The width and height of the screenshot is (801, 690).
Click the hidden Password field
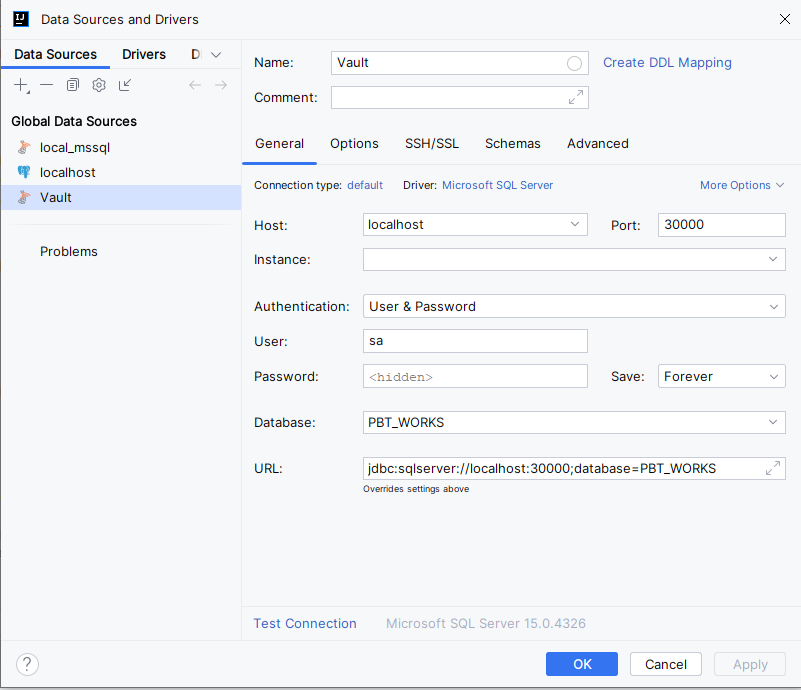point(475,376)
